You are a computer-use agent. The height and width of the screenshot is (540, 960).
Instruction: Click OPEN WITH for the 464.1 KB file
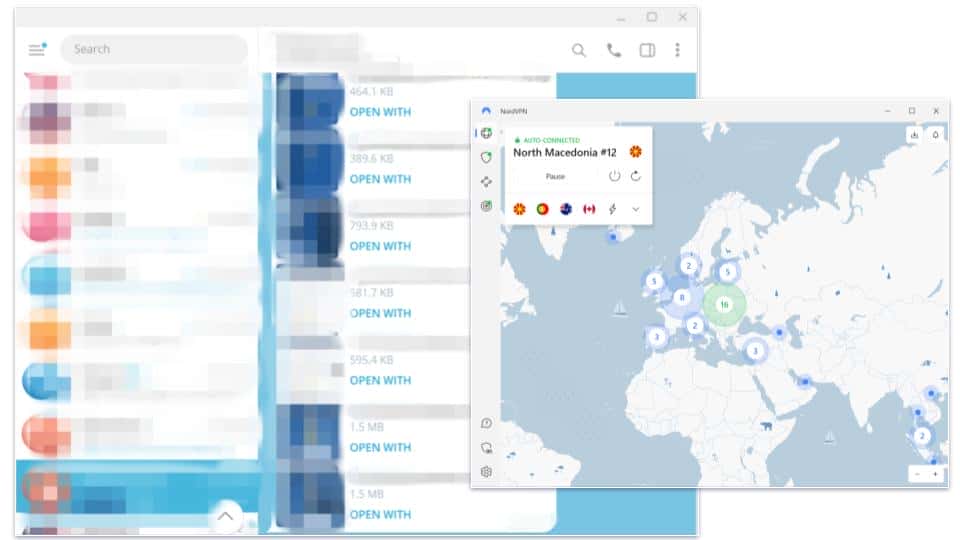380,112
